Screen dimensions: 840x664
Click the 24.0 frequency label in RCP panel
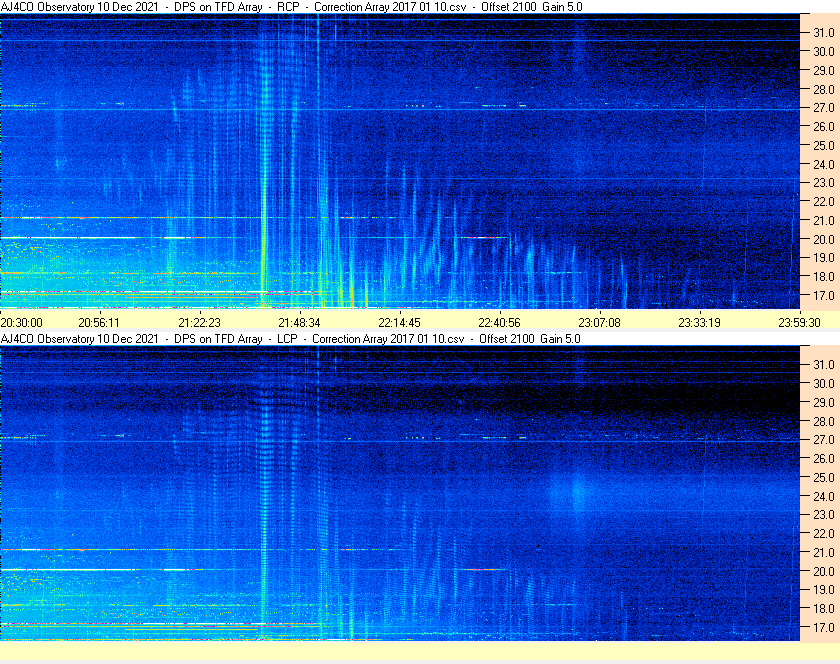pos(824,164)
